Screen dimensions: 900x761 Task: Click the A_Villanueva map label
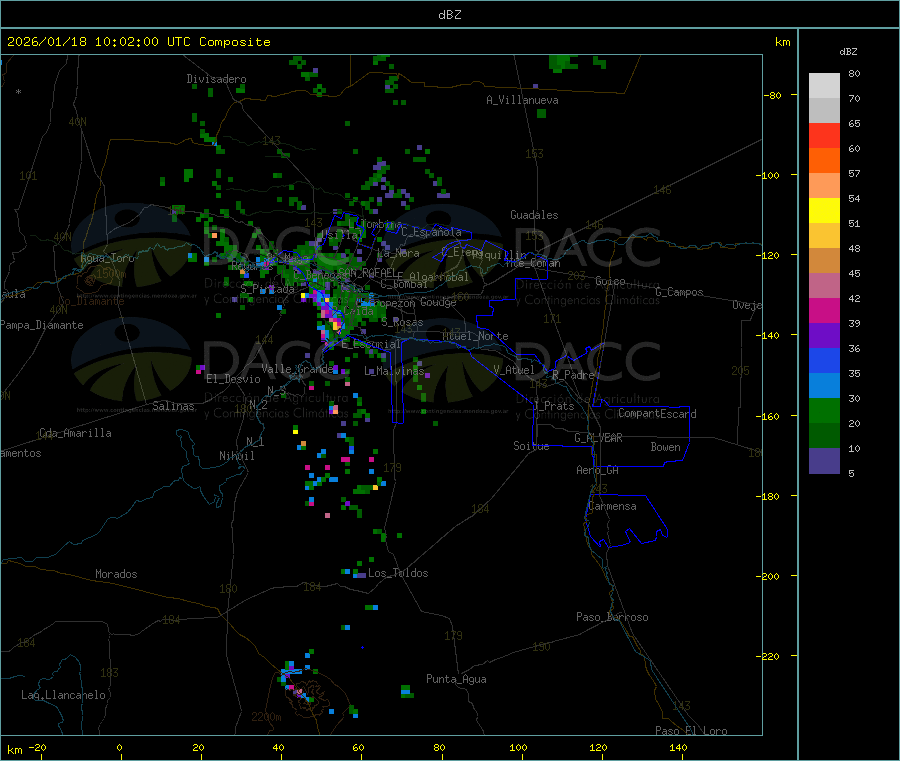tap(522, 100)
